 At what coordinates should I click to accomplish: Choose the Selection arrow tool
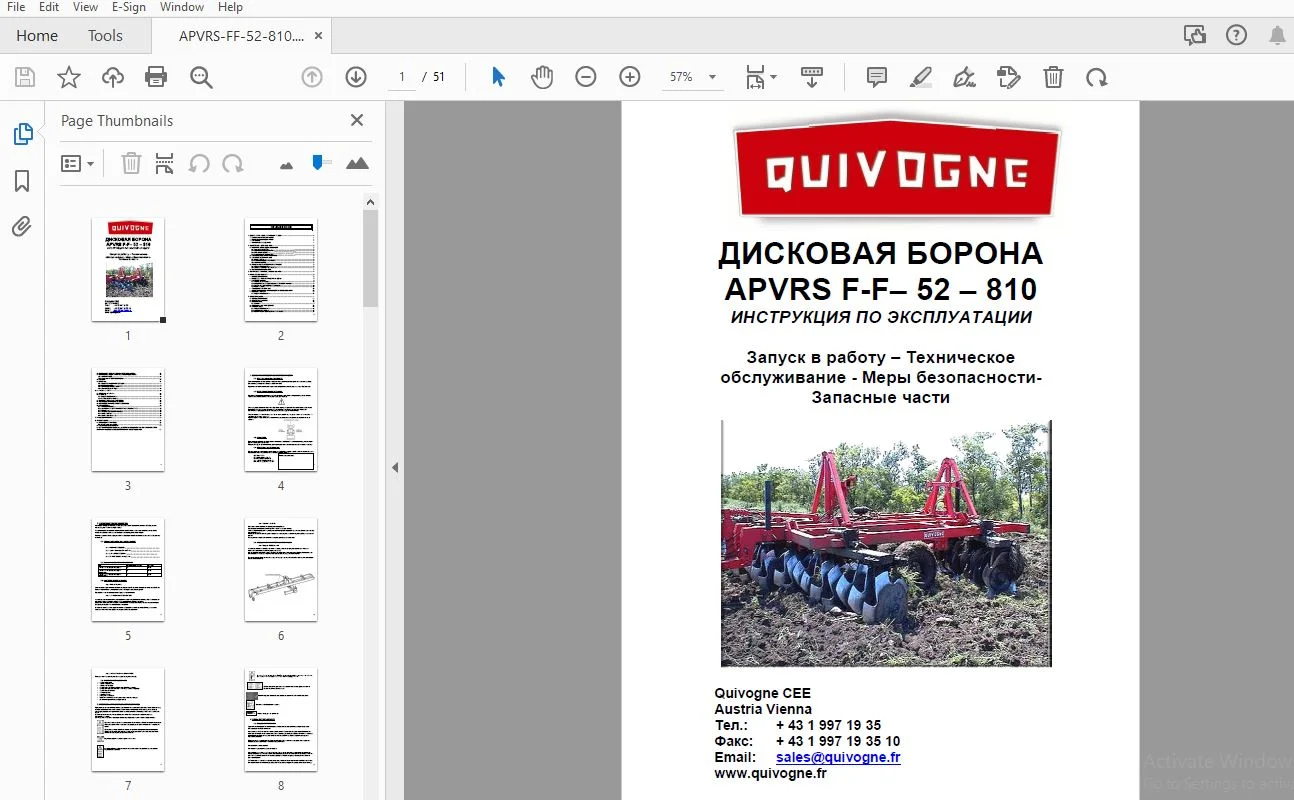coord(498,77)
